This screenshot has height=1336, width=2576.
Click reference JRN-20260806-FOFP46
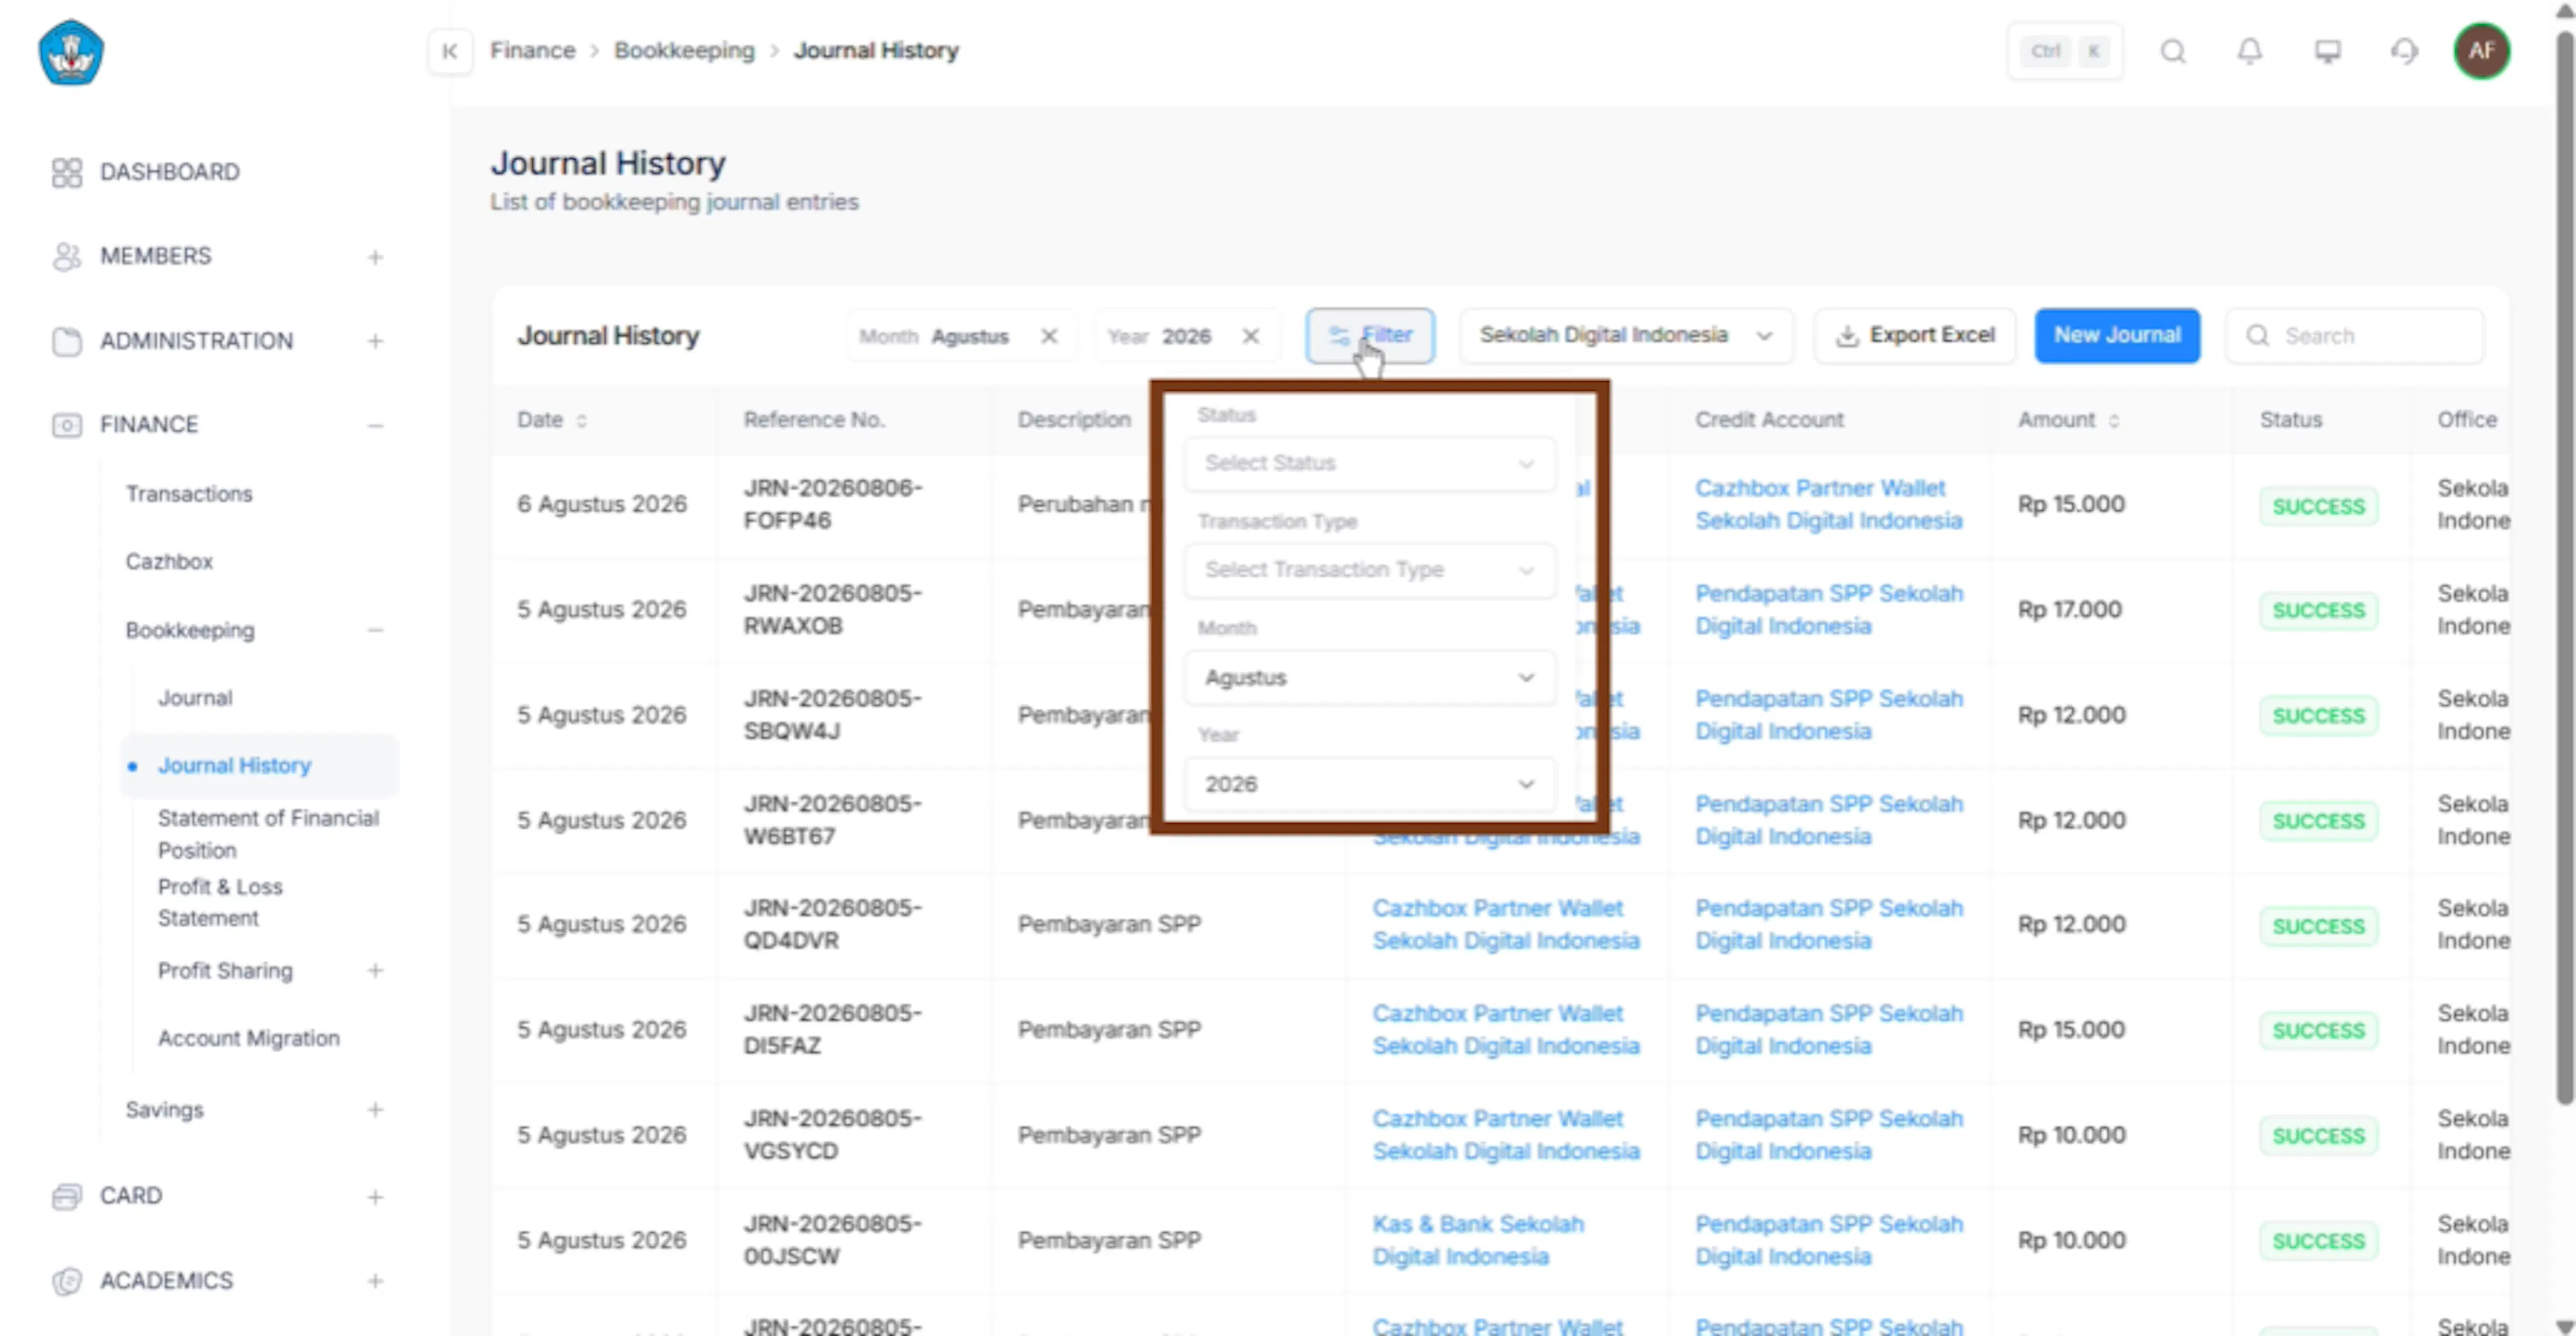click(832, 505)
